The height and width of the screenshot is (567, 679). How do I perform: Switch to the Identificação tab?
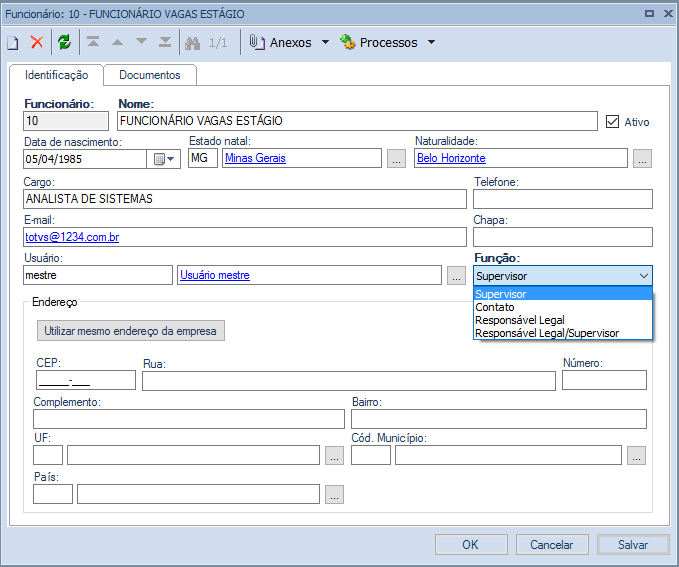tap(56, 75)
